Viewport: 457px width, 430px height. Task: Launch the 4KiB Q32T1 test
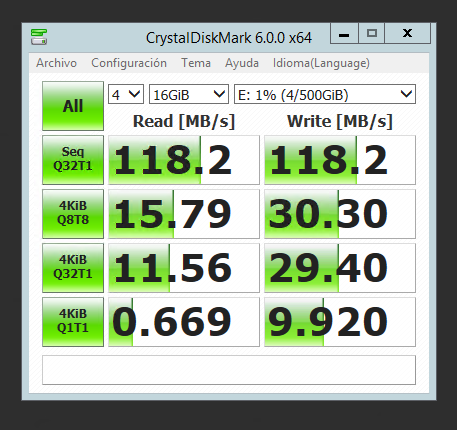(73, 268)
